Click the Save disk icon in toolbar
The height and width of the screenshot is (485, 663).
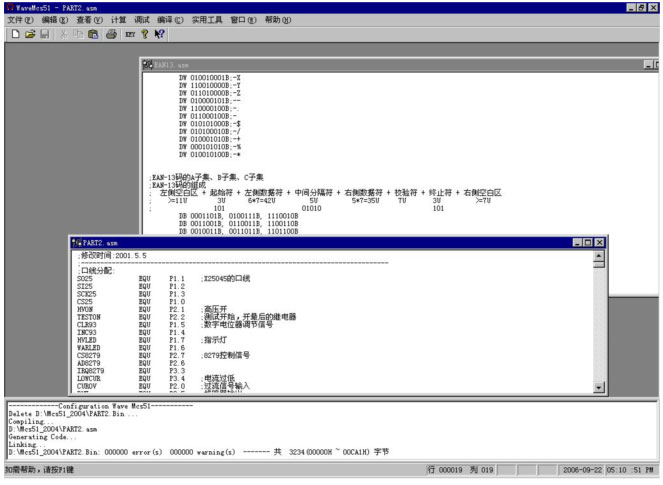[x=45, y=33]
